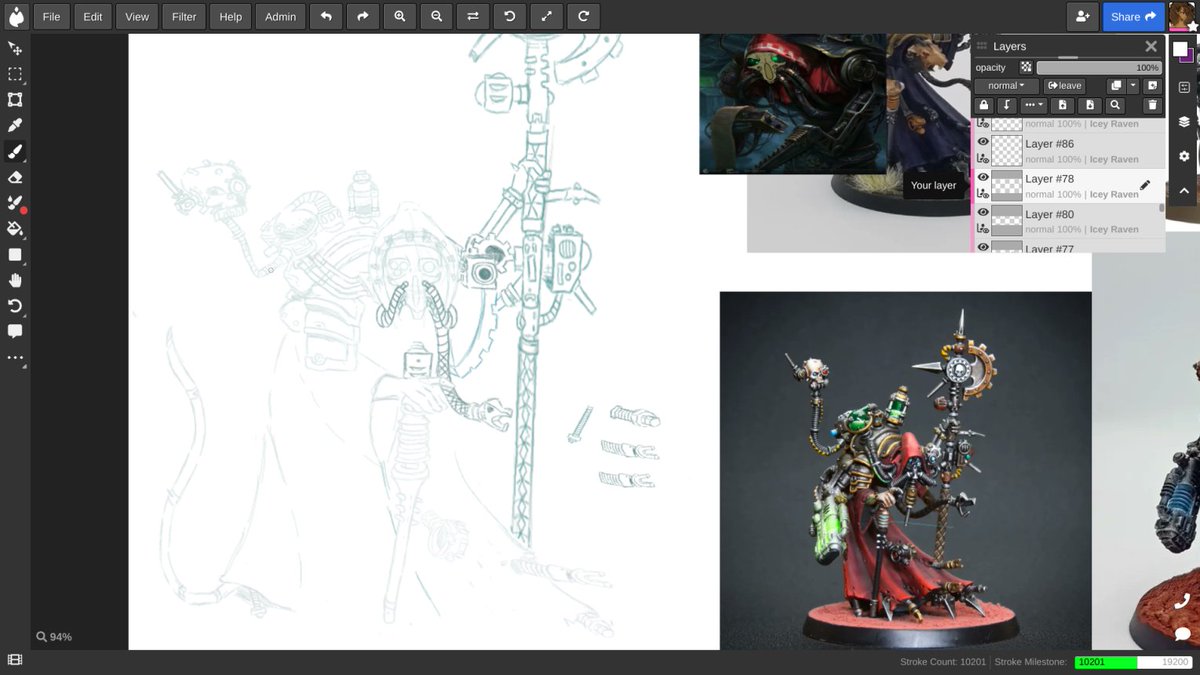The image size is (1200, 675).
Task: Rotate the view counter-clockwise
Action: pos(509,16)
